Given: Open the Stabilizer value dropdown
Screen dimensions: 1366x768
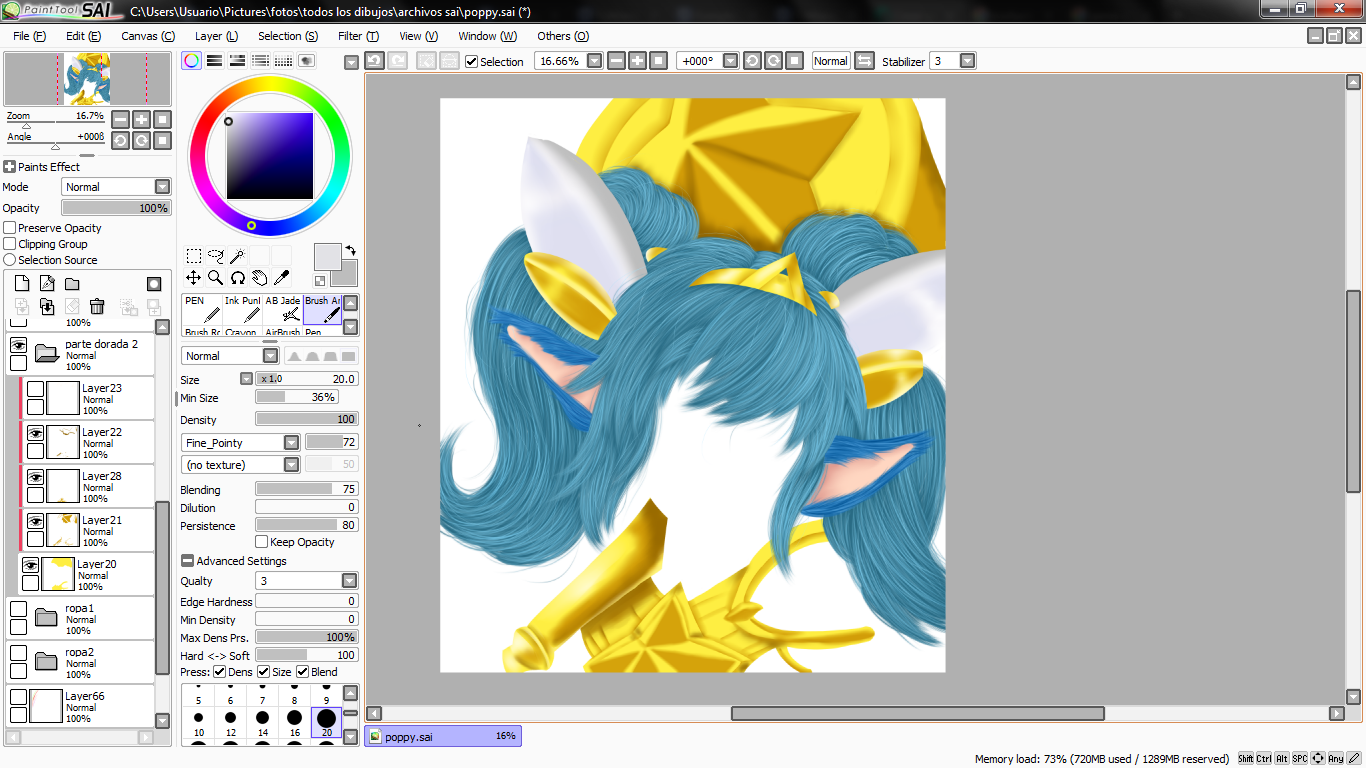Looking at the screenshot, I should pyautogui.click(x=967, y=61).
